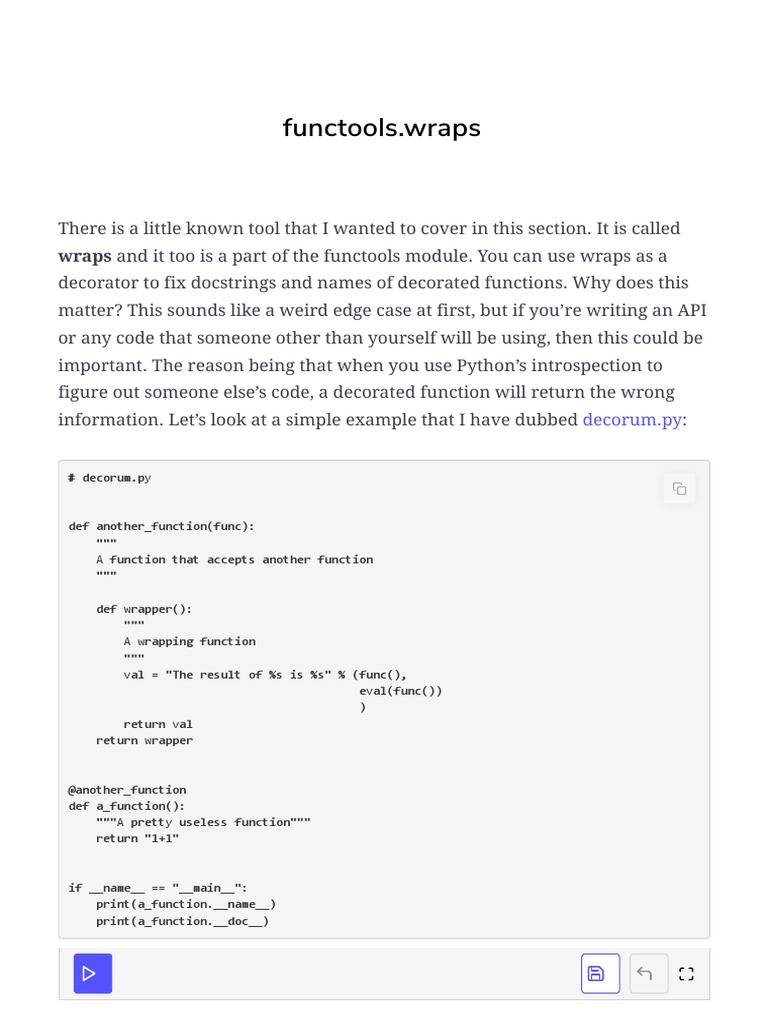Screen dimensions: 768x1024
Task: Click the def another_function(func) line
Action: [161, 526]
